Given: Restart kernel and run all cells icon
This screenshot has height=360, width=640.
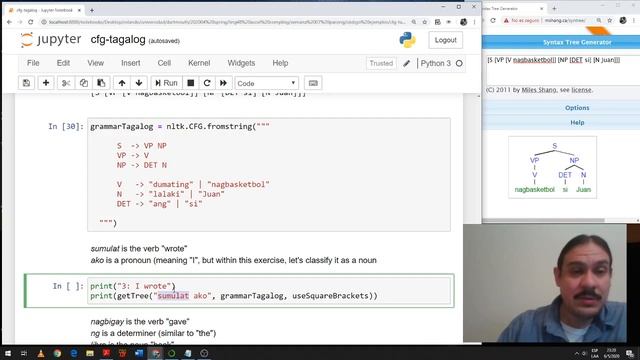Looking at the screenshot, I should coord(223,83).
